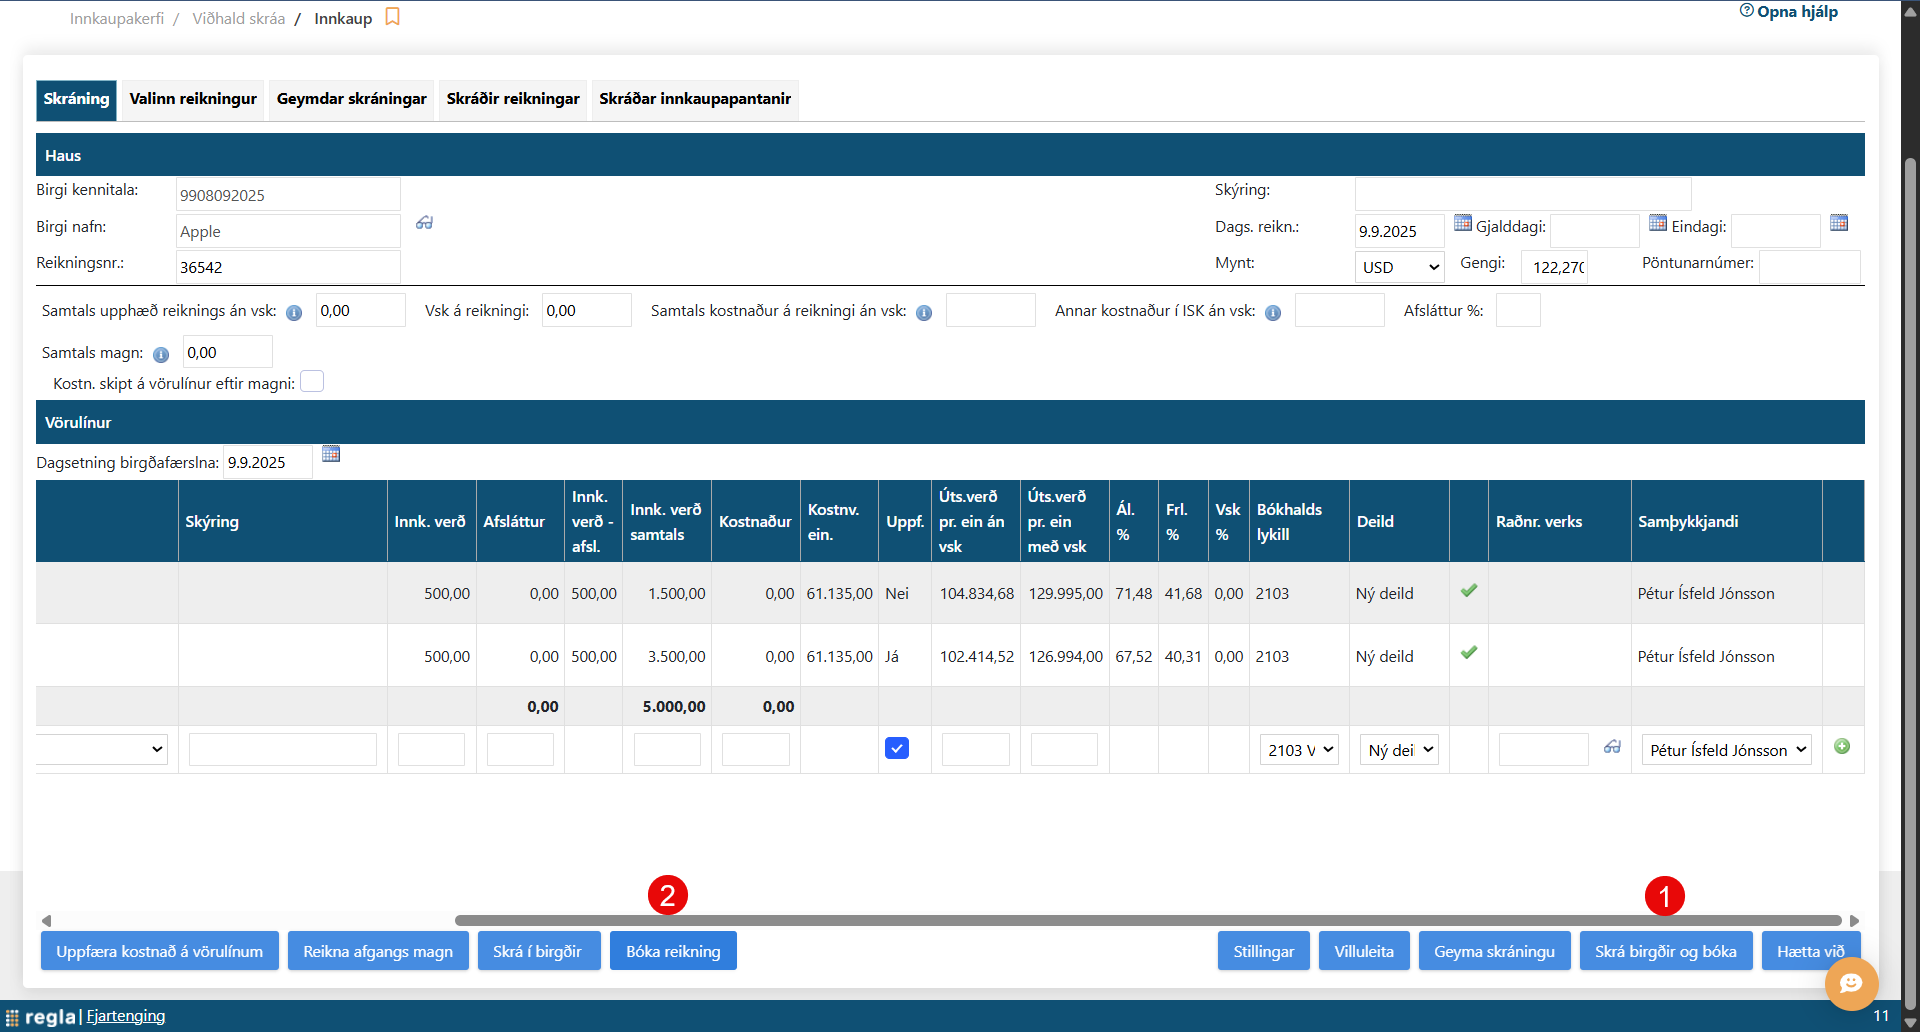Click the Skrá birgðir og bóka button

[1665, 951]
